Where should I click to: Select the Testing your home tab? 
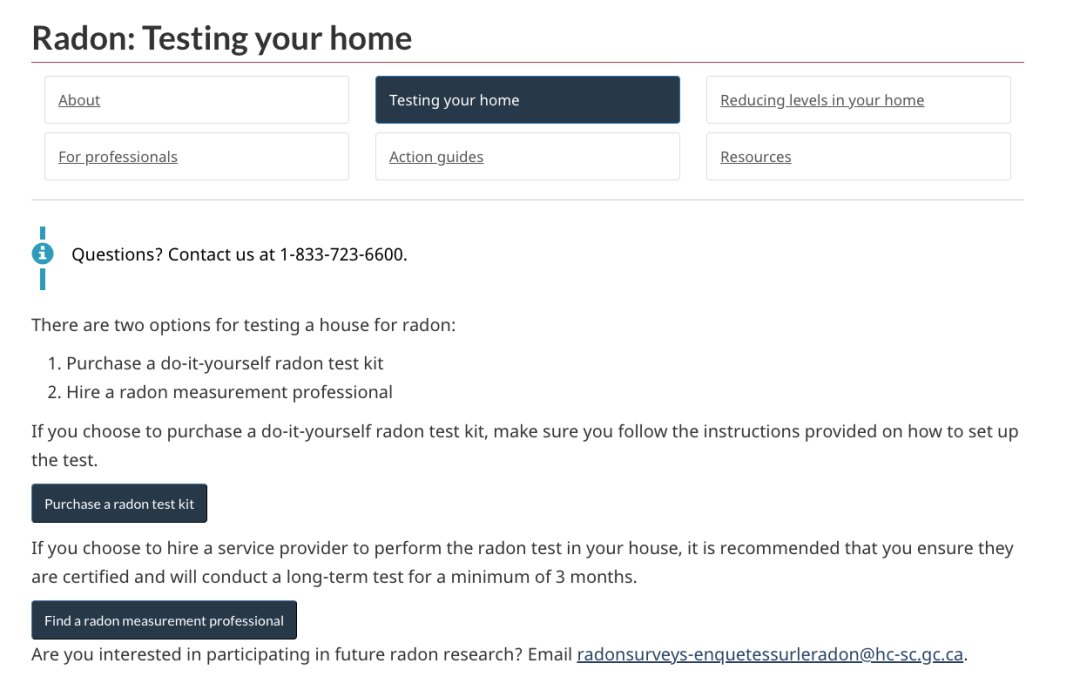pos(527,100)
